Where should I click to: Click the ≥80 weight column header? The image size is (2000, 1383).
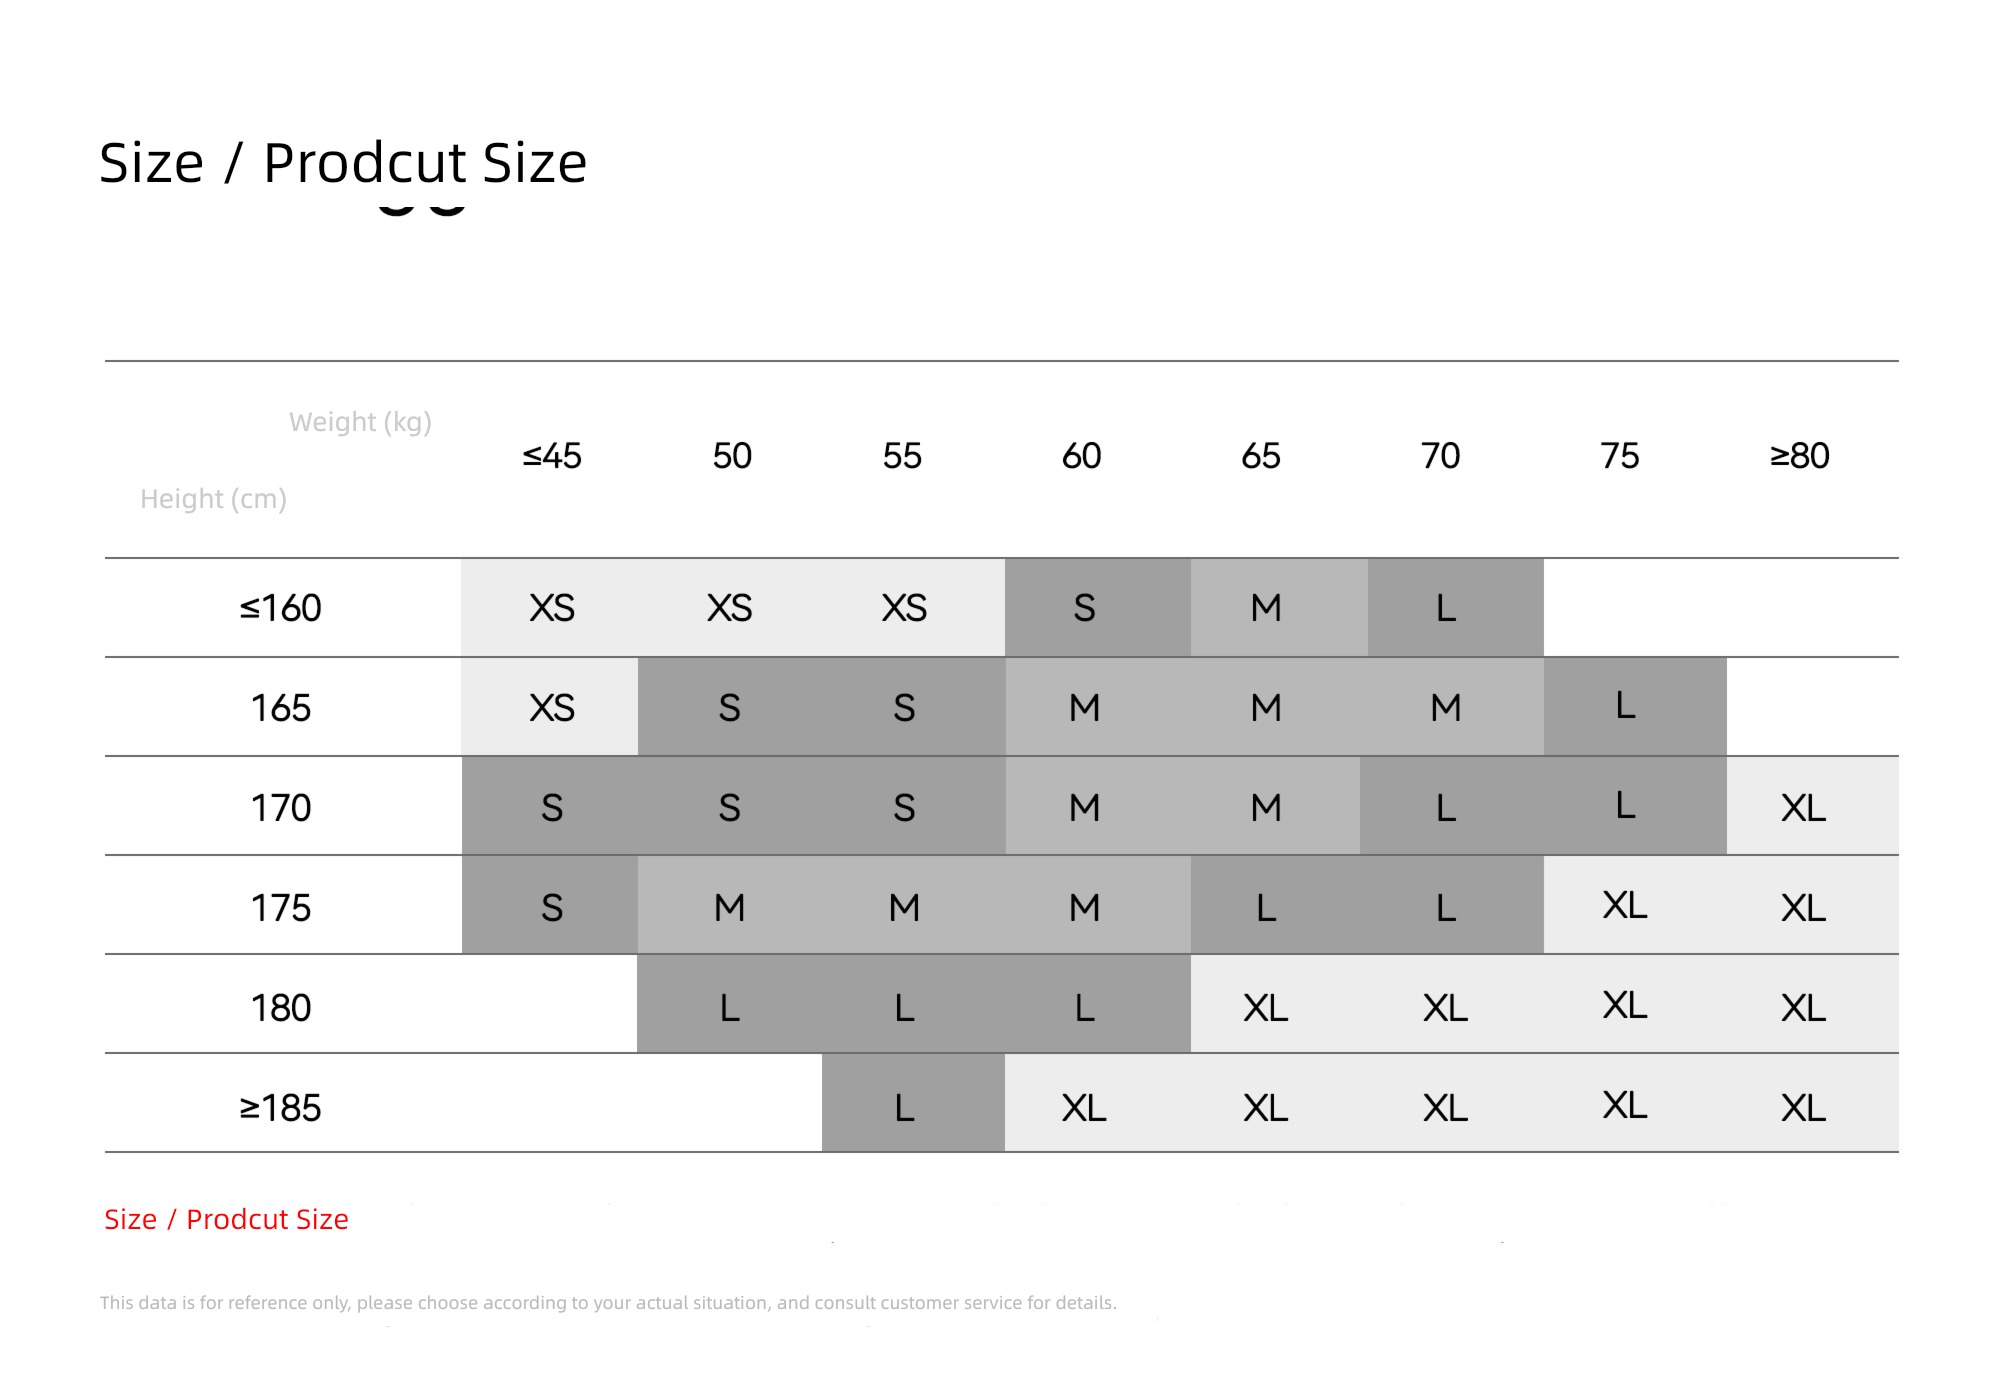point(1800,456)
